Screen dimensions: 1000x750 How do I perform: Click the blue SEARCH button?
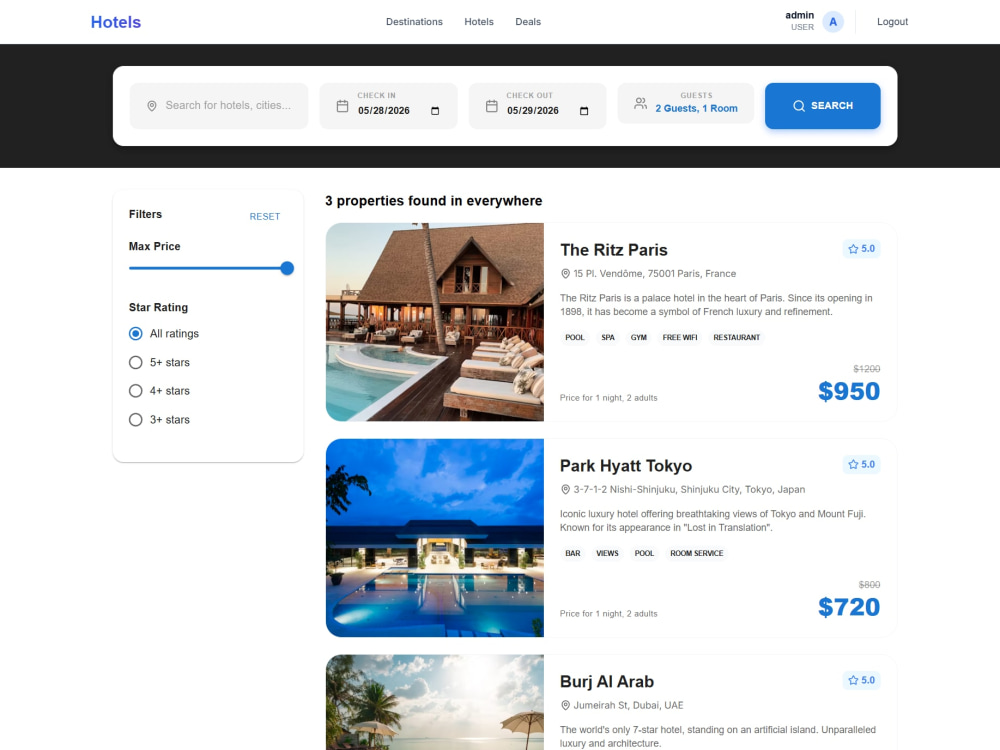(823, 106)
